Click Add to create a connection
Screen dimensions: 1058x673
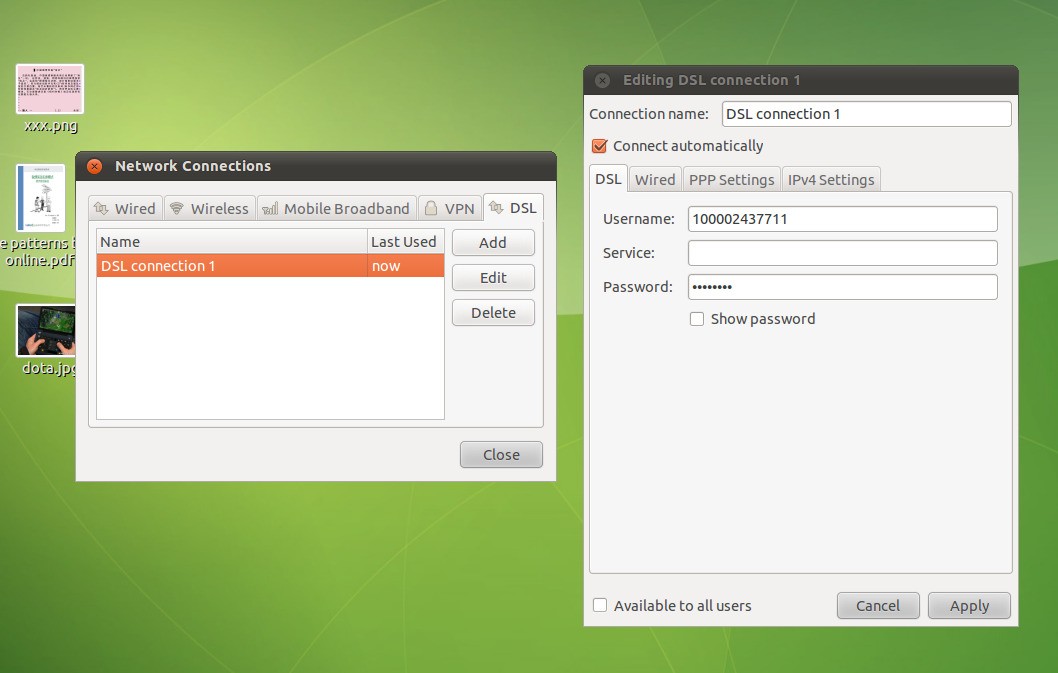pos(493,243)
